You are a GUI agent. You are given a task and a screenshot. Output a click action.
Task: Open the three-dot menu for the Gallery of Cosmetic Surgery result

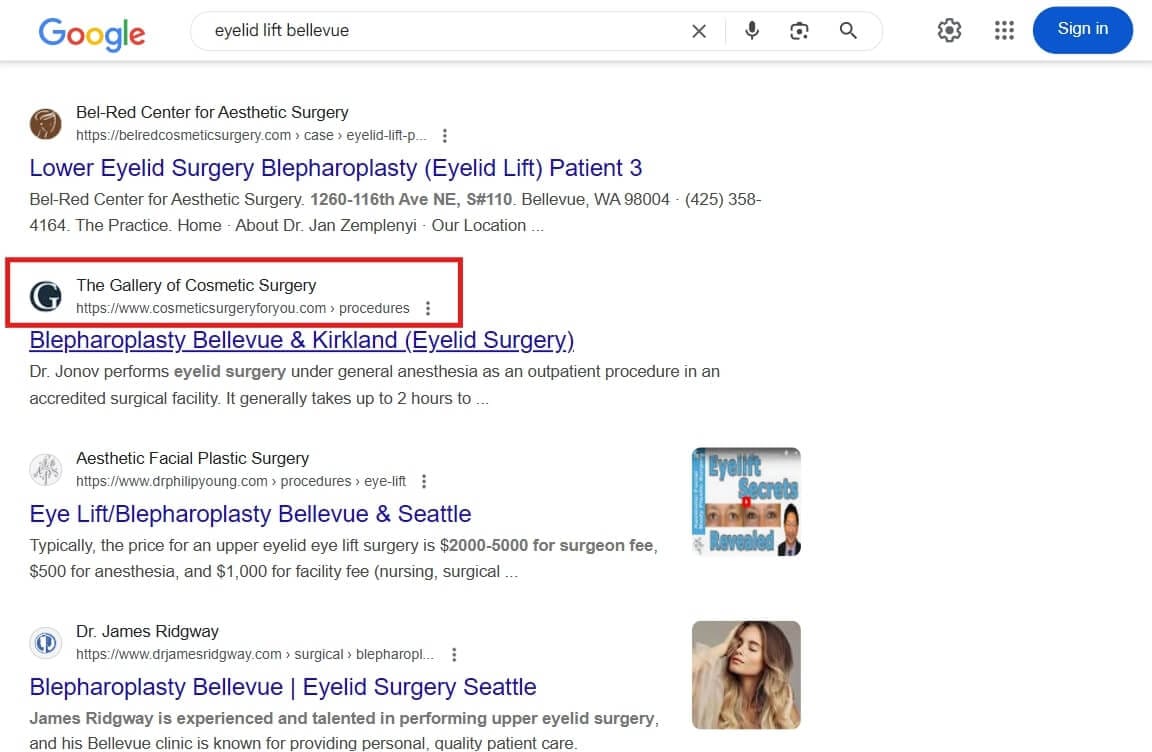(428, 308)
